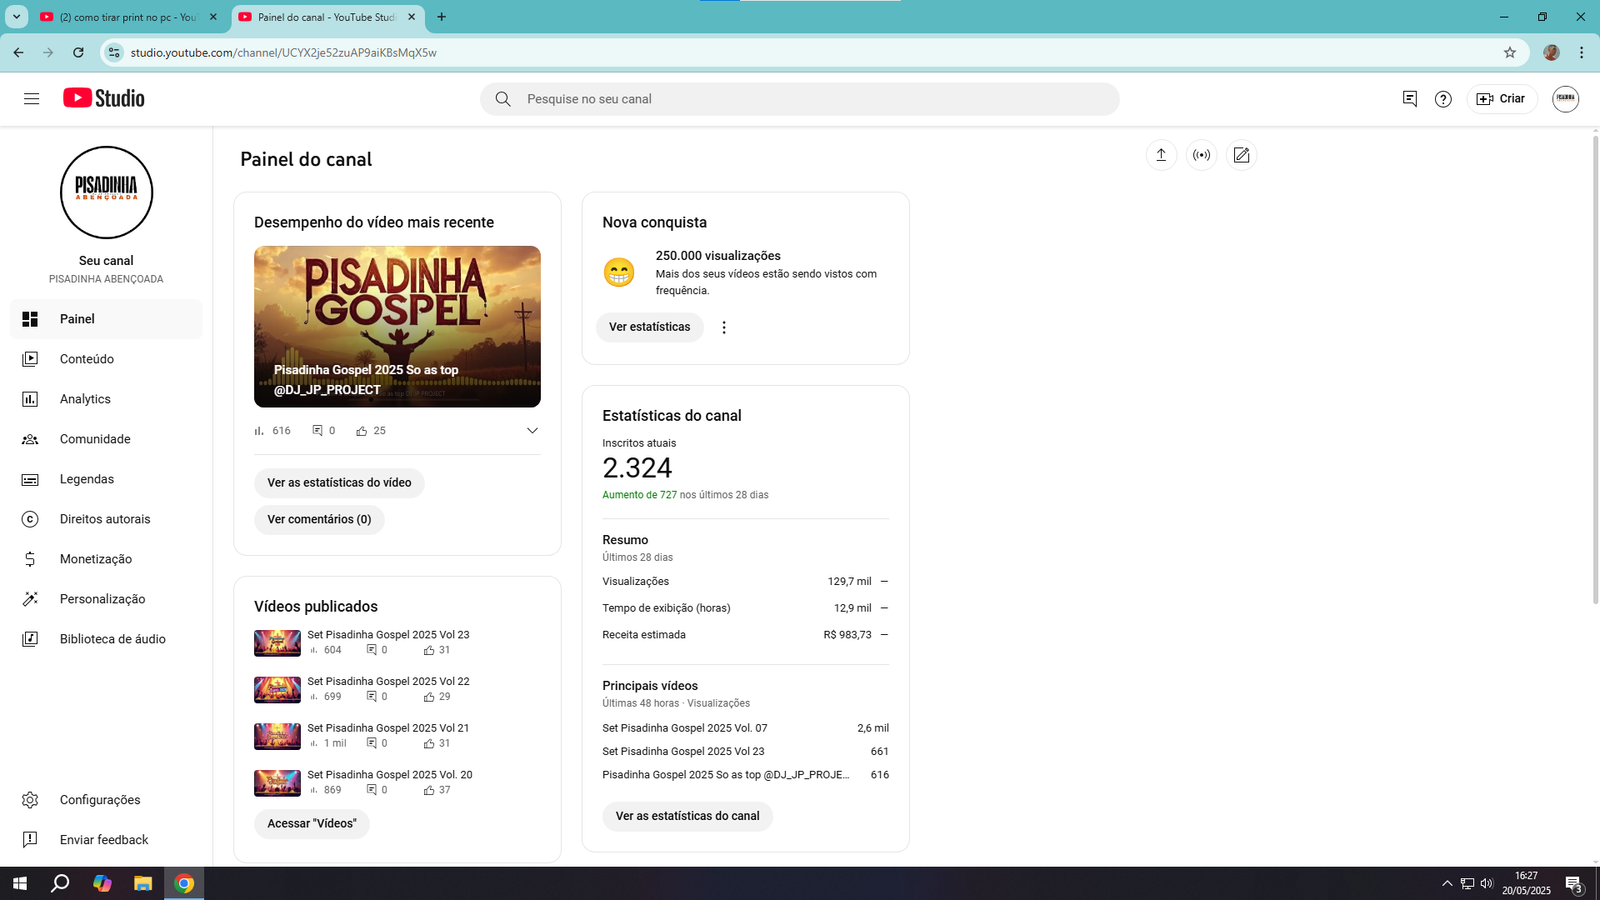Screen dimensions: 1600x900
Task: Go back in the browser
Action: click(18, 52)
